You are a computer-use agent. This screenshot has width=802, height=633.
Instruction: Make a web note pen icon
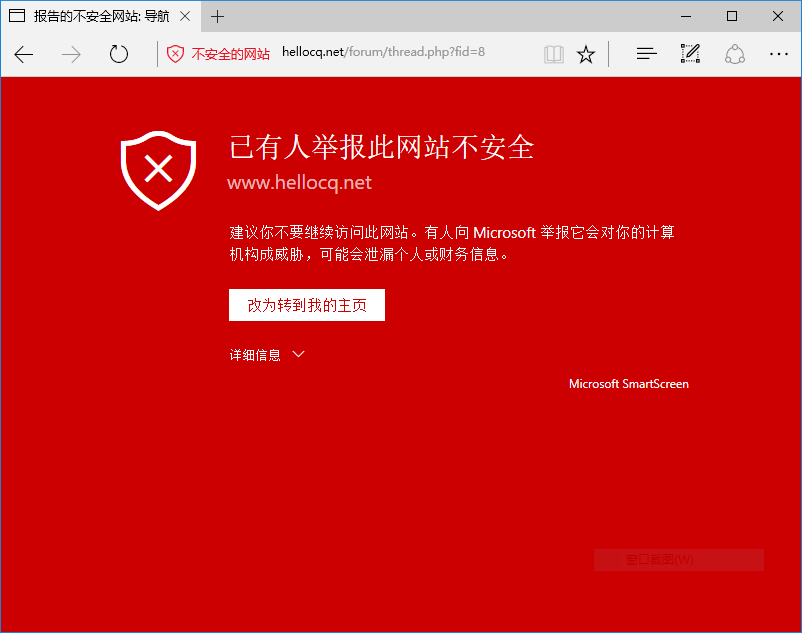click(690, 54)
